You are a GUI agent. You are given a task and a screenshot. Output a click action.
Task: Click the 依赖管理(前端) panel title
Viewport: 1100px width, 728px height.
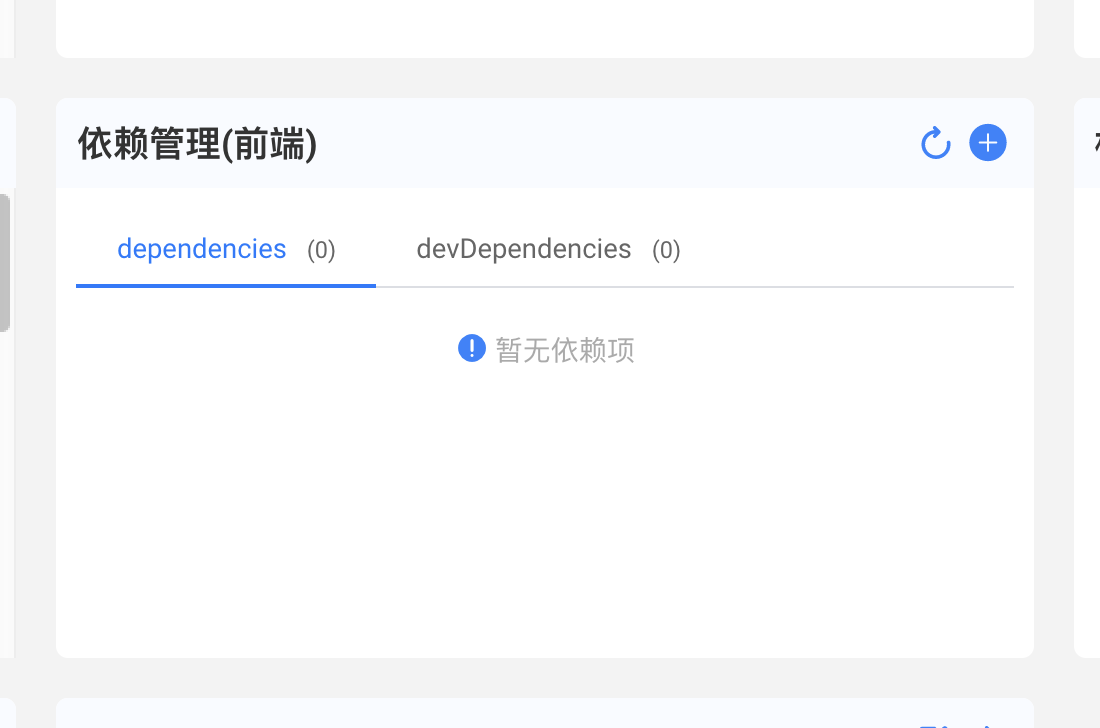click(x=196, y=144)
